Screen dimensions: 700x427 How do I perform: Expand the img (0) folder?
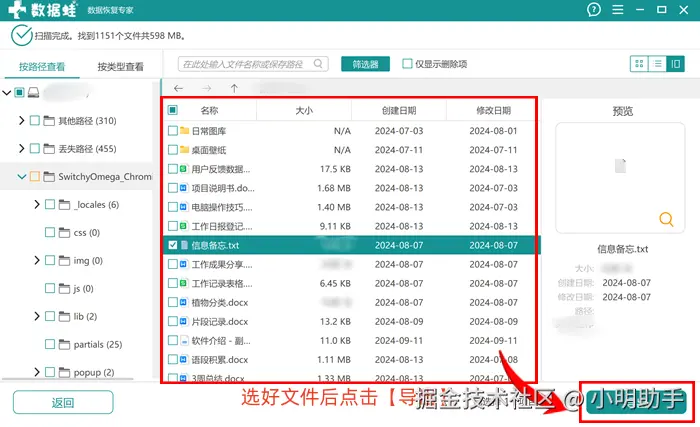click(x=37, y=260)
